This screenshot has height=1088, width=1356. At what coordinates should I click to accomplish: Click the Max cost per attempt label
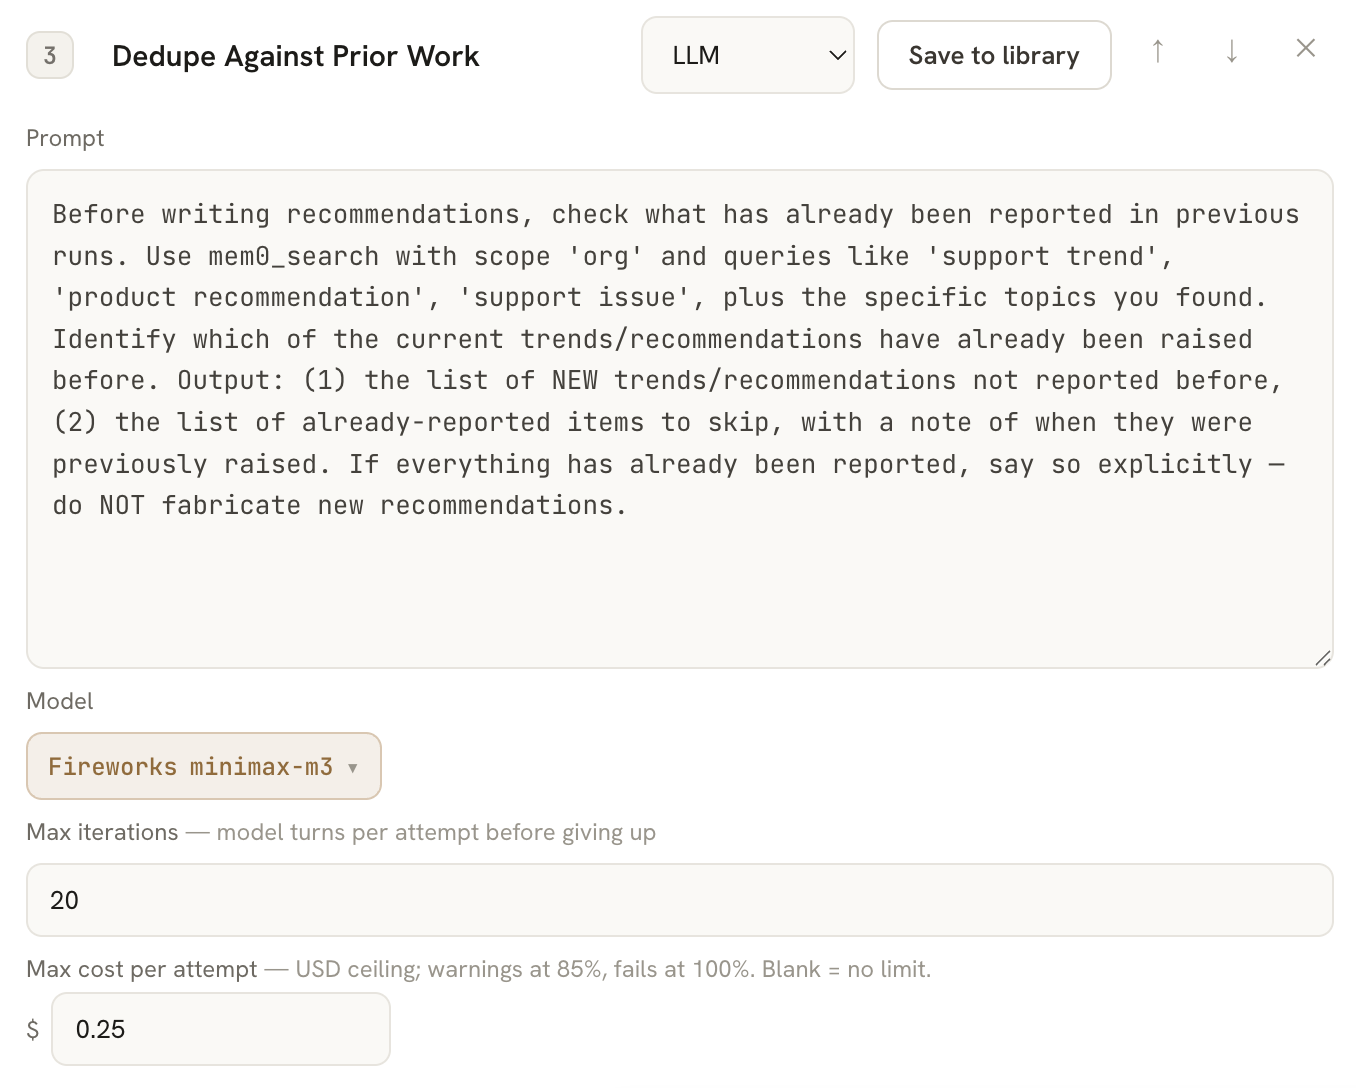pyautogui.click(x=142, y=969)
